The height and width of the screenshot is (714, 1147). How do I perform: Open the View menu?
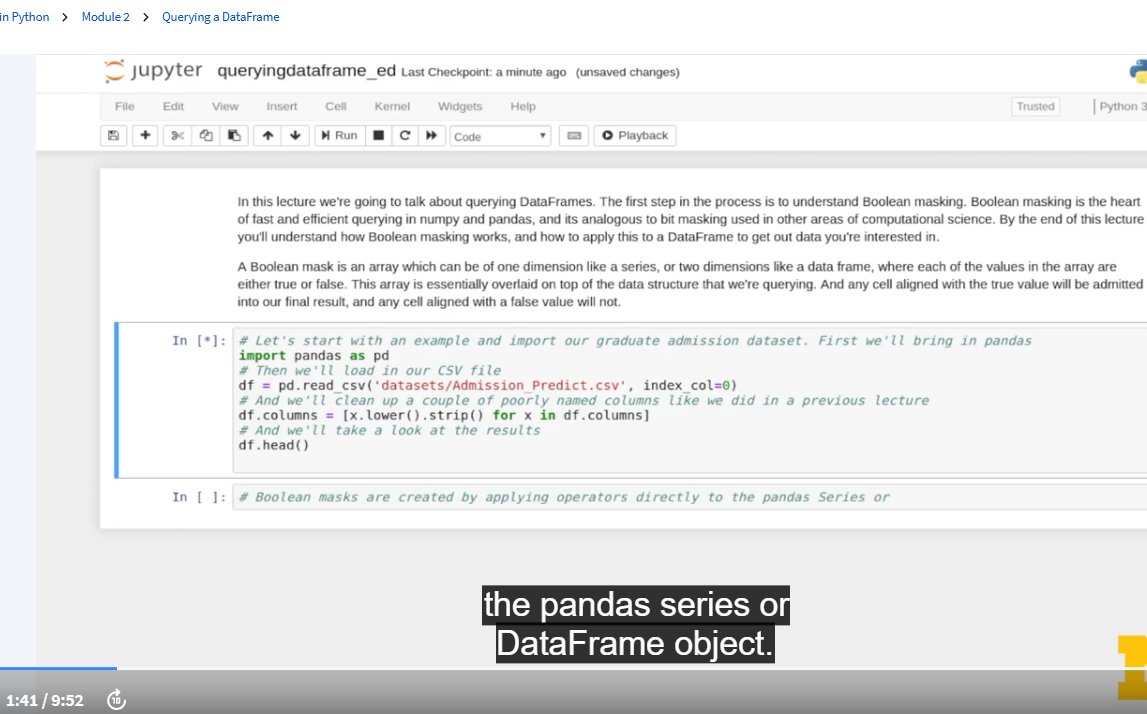(225, 106)
